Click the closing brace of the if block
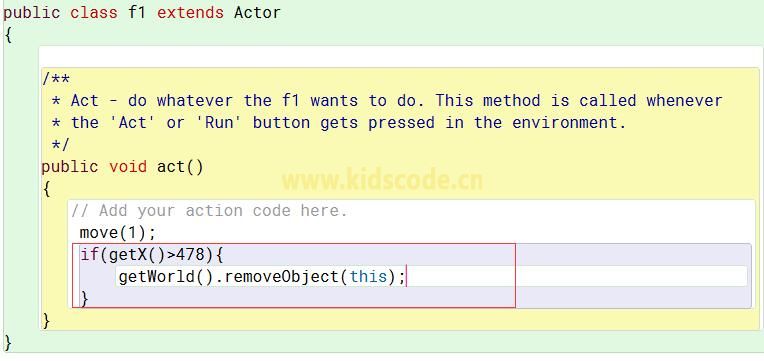764x361 pixels. tap(85, 298)
